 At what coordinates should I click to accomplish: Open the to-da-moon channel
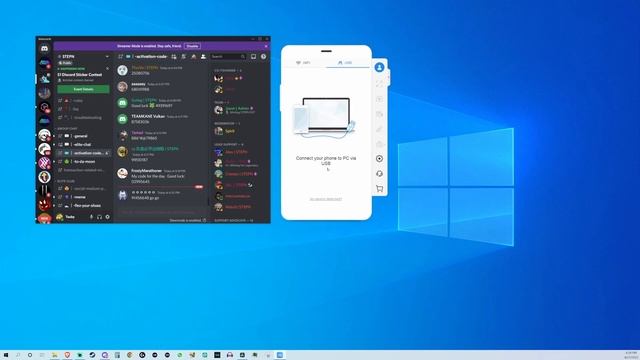pos(83,162)
